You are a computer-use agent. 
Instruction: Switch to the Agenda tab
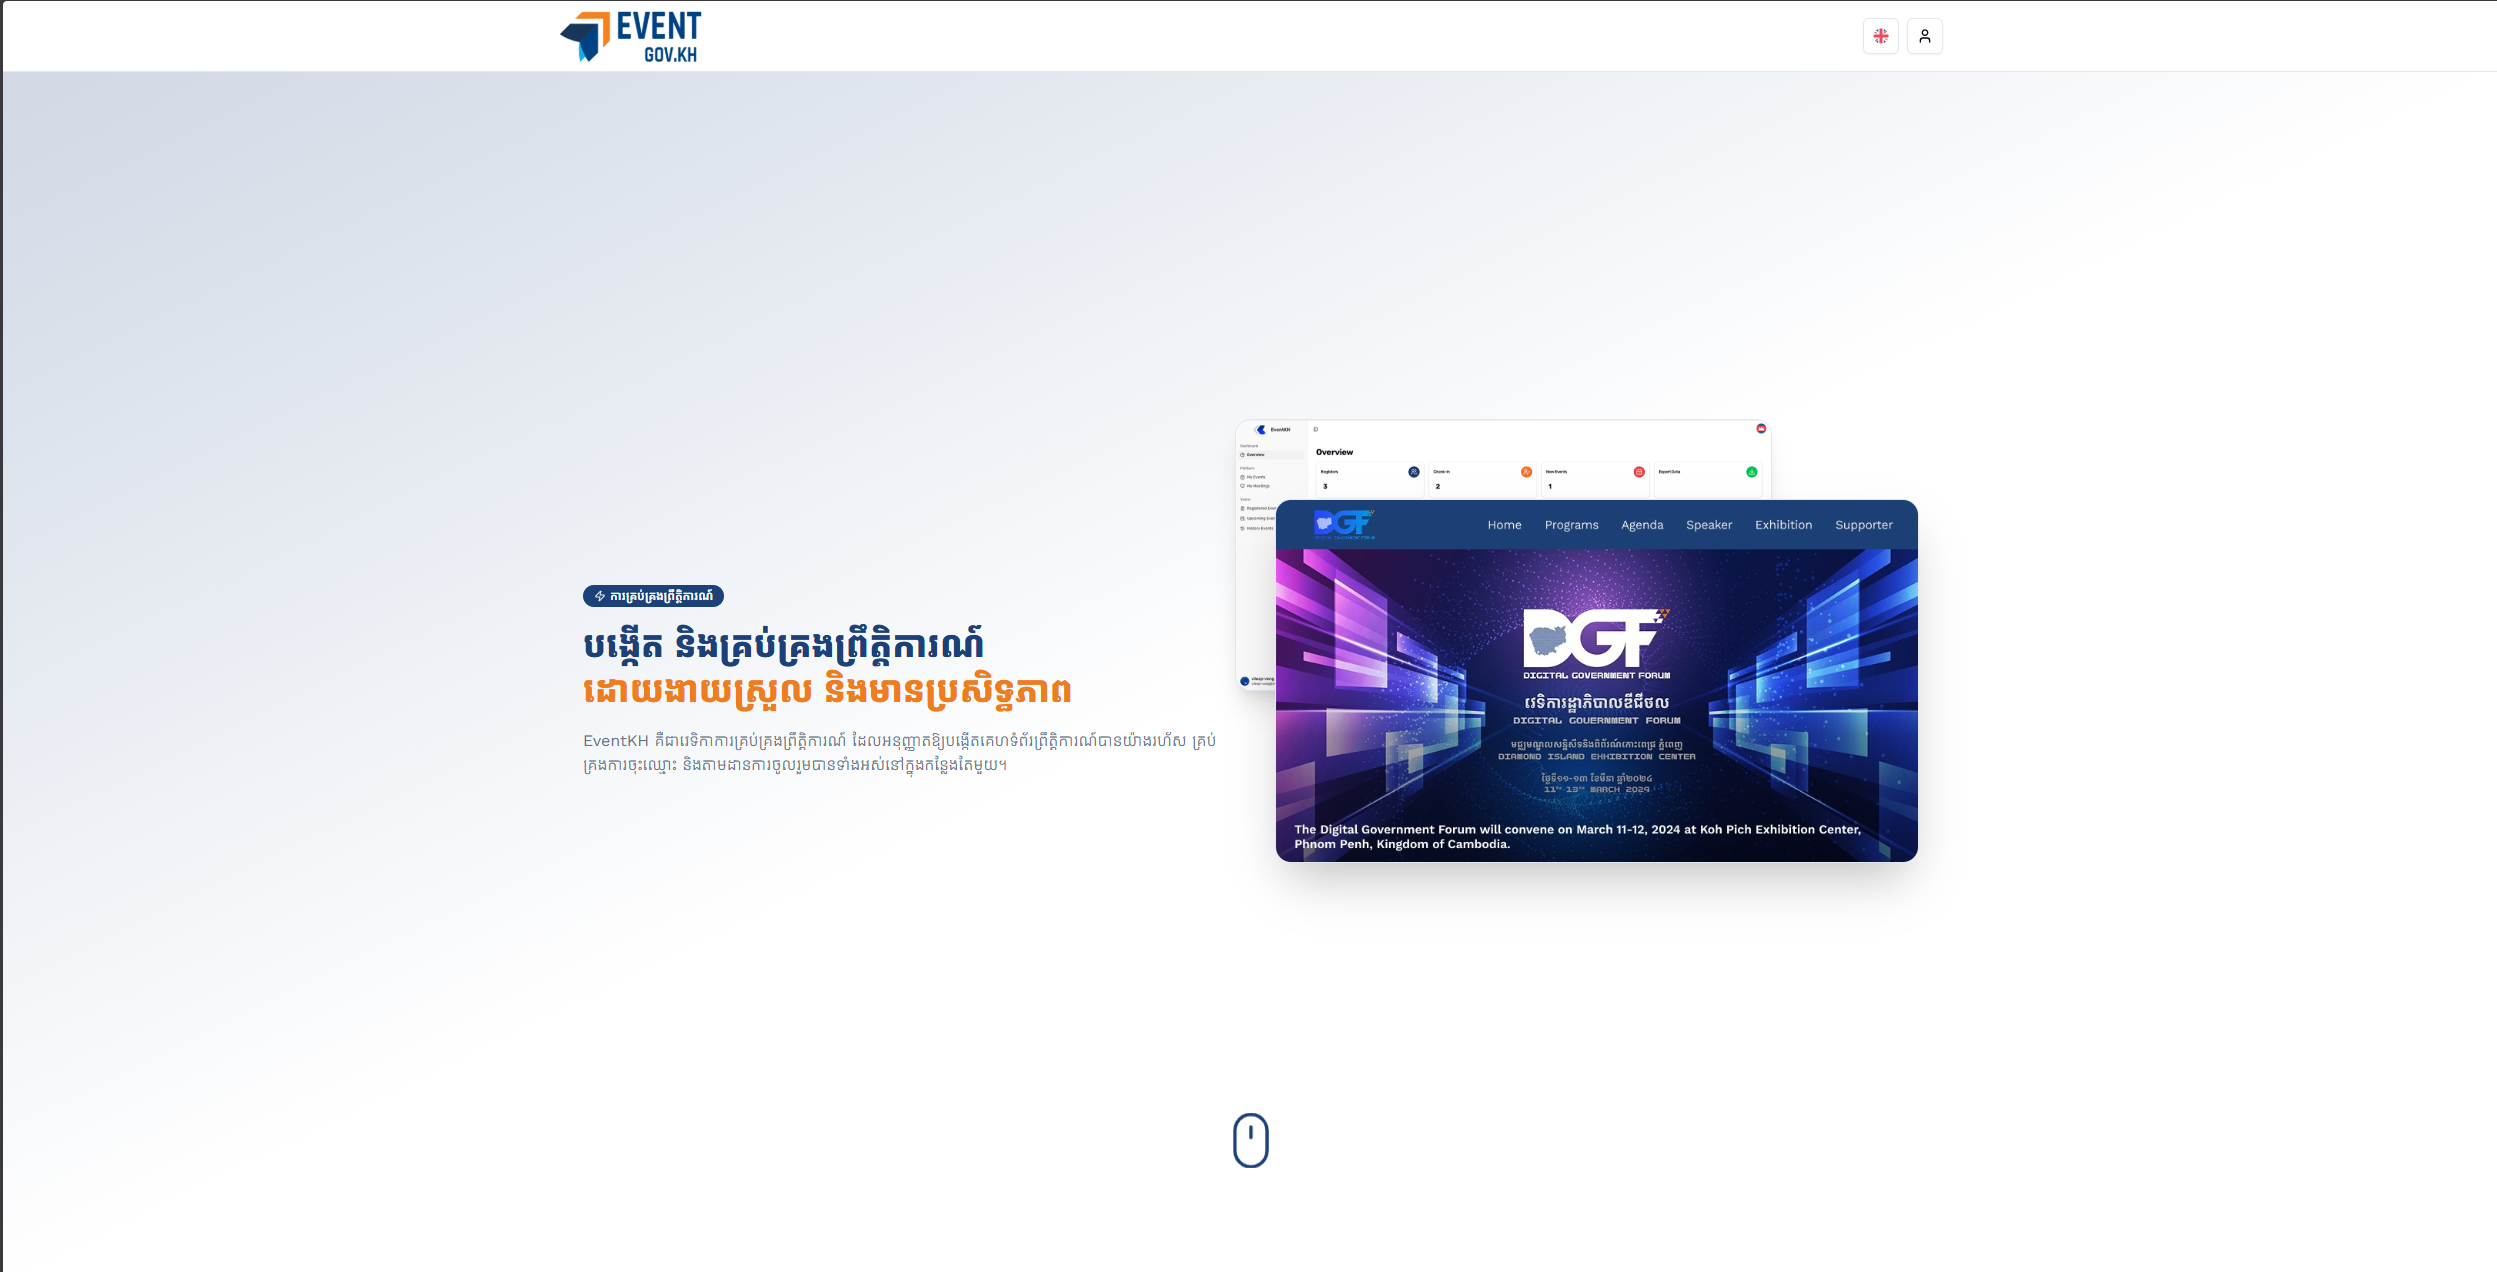pos(1642,524)
